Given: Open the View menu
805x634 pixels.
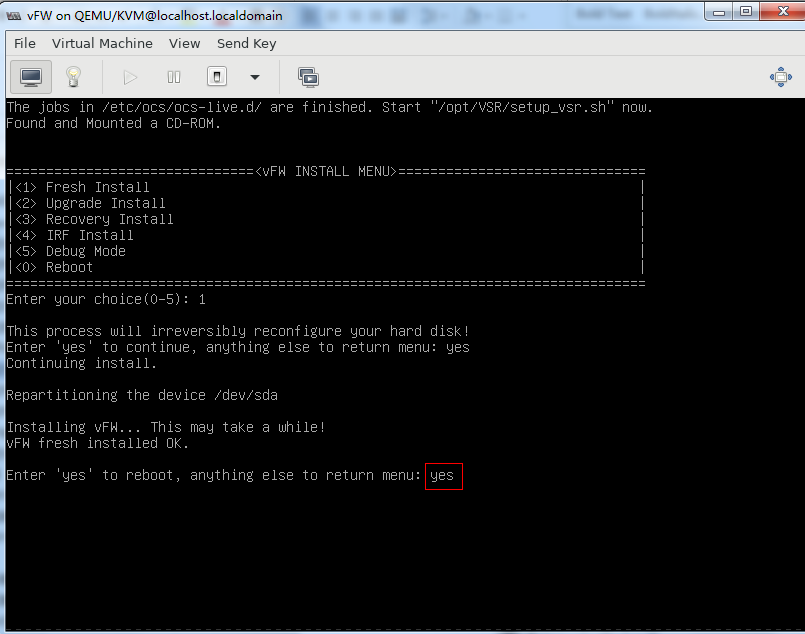Looking at the screenshot, I should 184,44.
